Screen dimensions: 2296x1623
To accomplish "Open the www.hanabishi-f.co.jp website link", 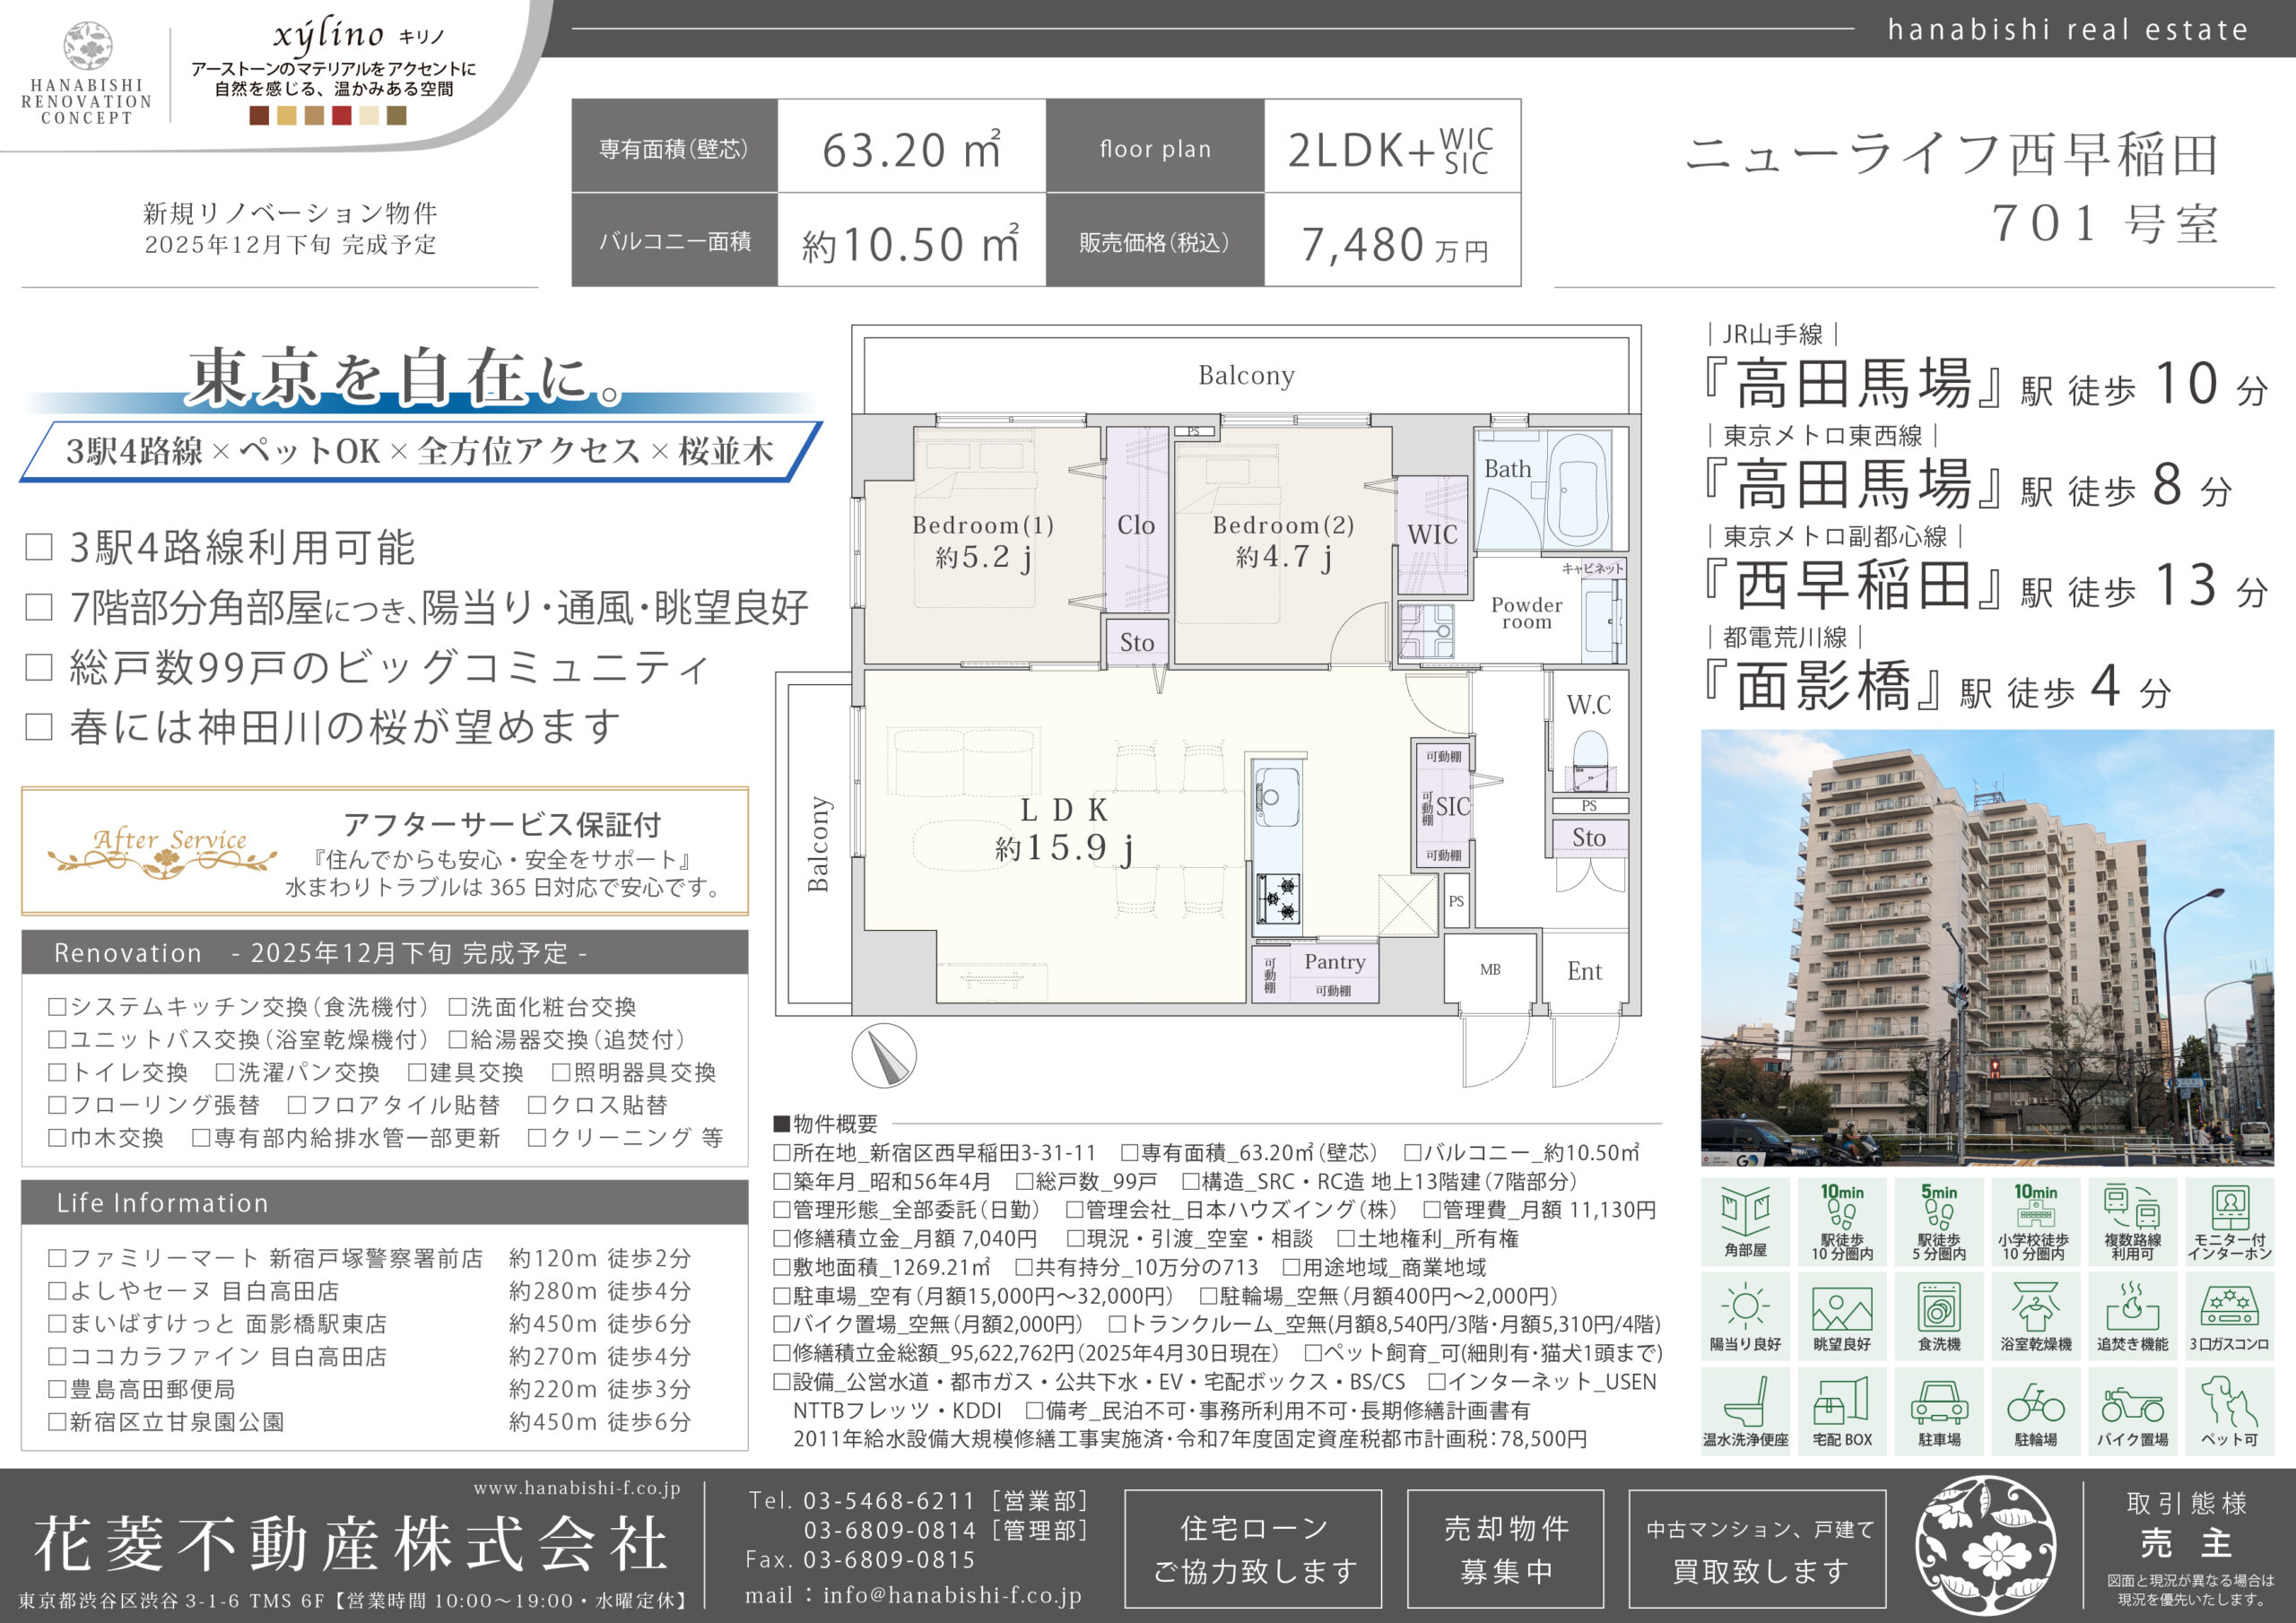I will [577, 1488].
